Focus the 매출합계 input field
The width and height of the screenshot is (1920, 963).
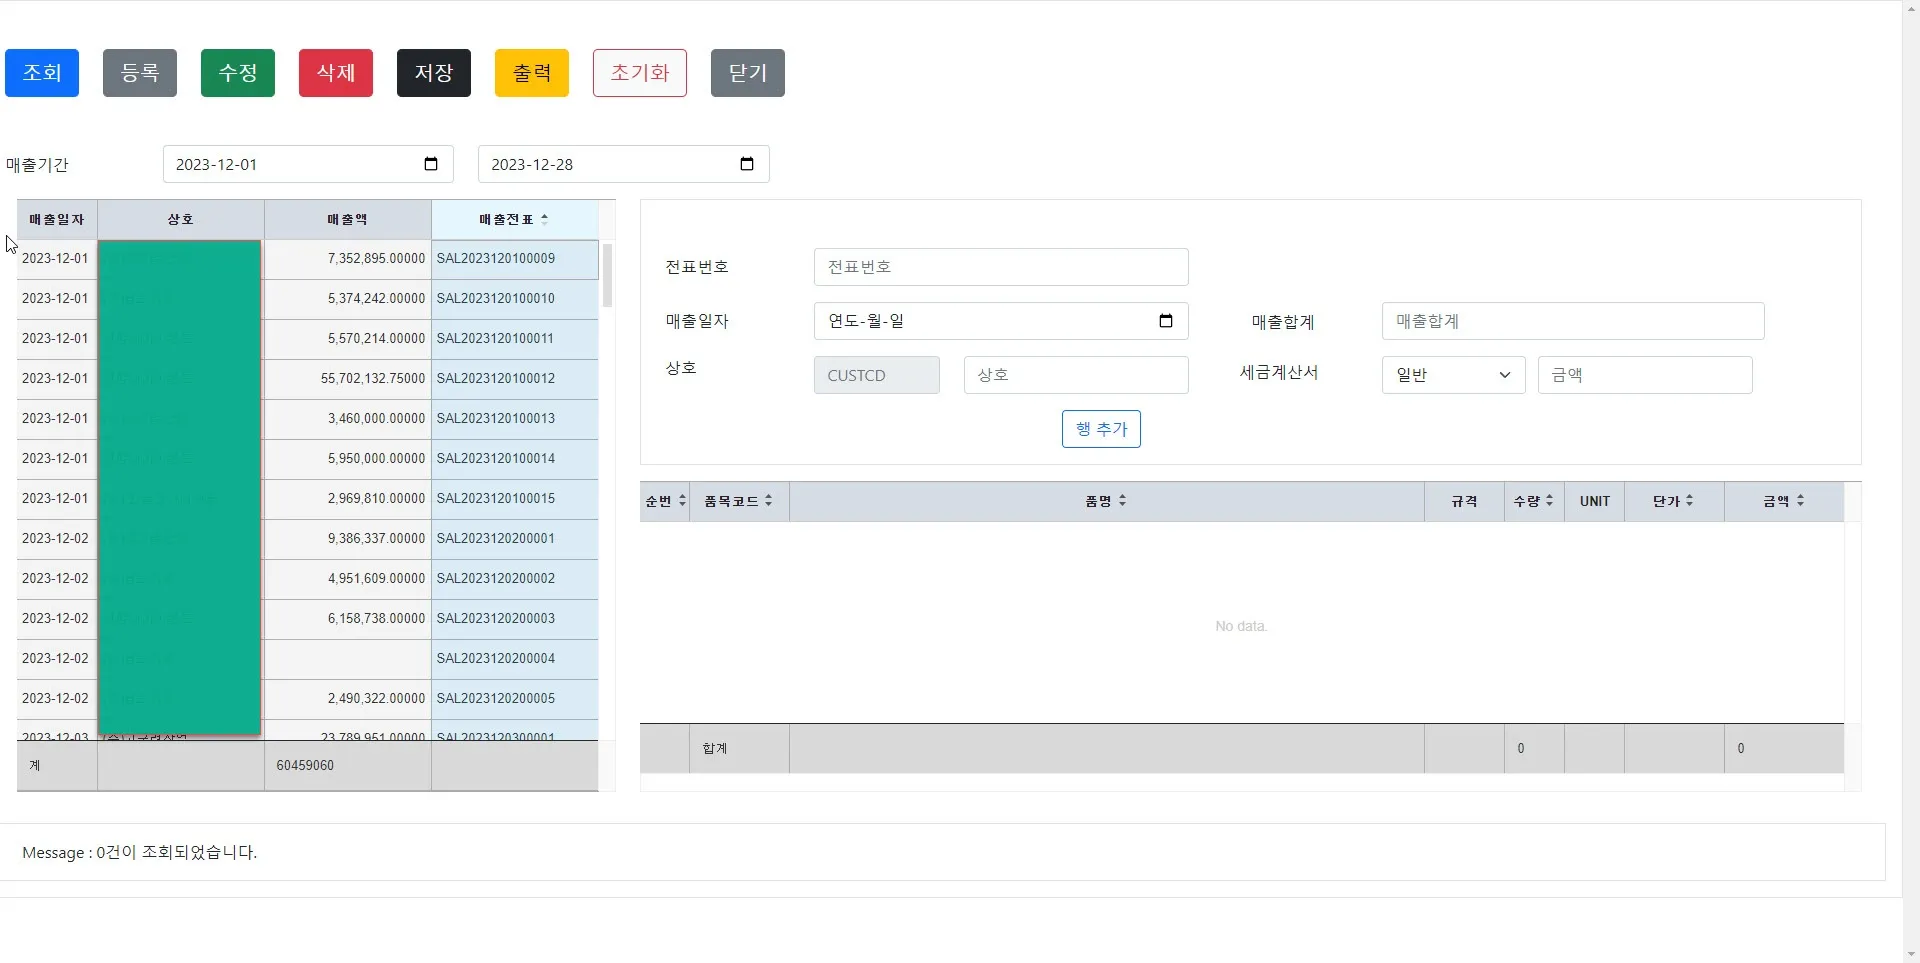tap(1573, 321)
